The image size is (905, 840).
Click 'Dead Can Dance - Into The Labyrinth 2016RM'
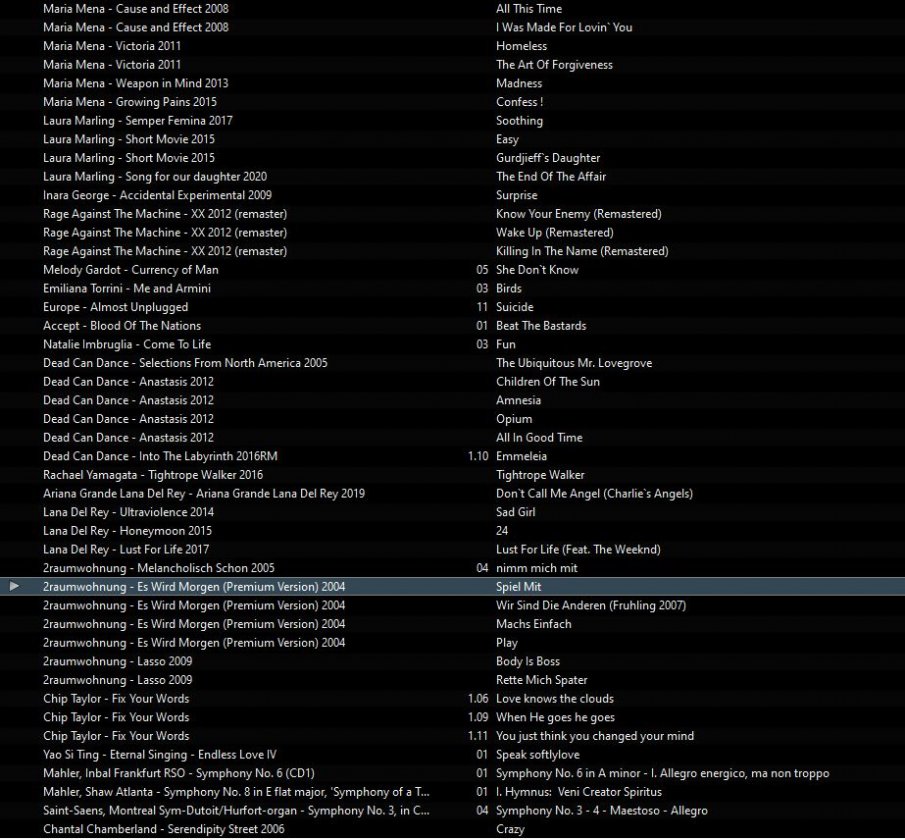pyautogui.click(x=160, y=456)
